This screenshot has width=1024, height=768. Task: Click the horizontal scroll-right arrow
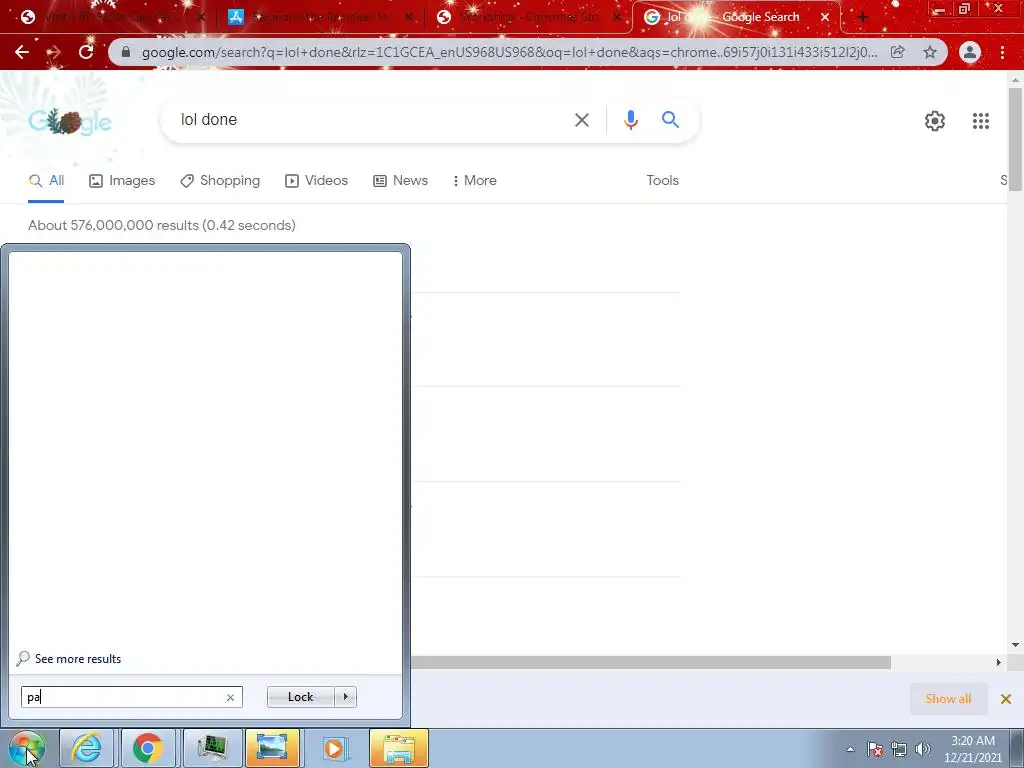[x=998, y=662]
